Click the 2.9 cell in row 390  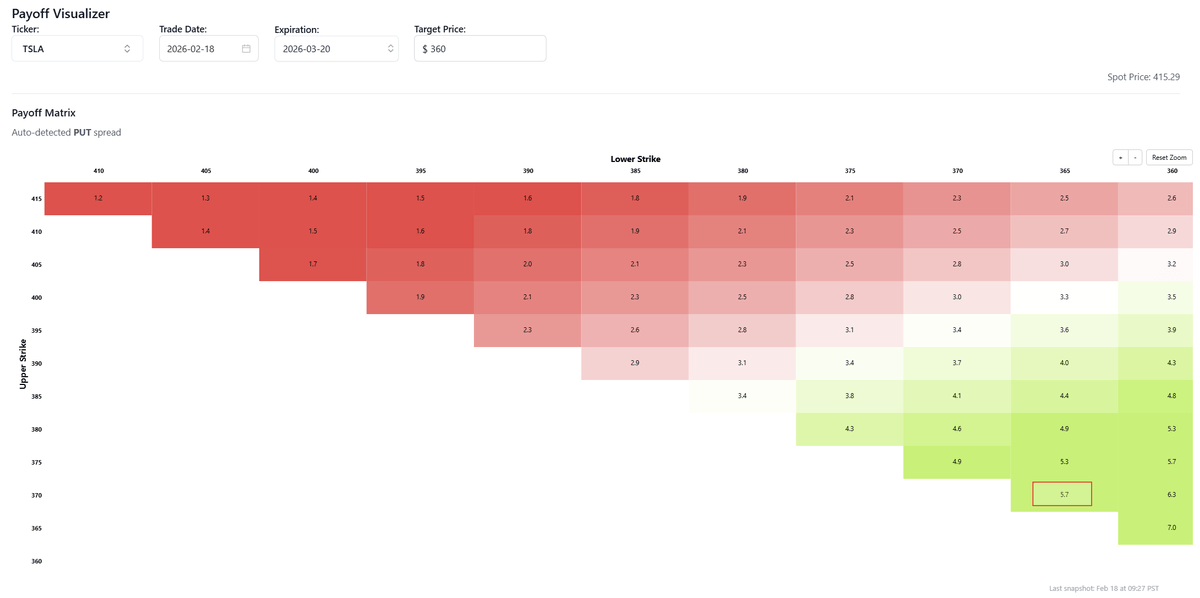tap(635, 363)
